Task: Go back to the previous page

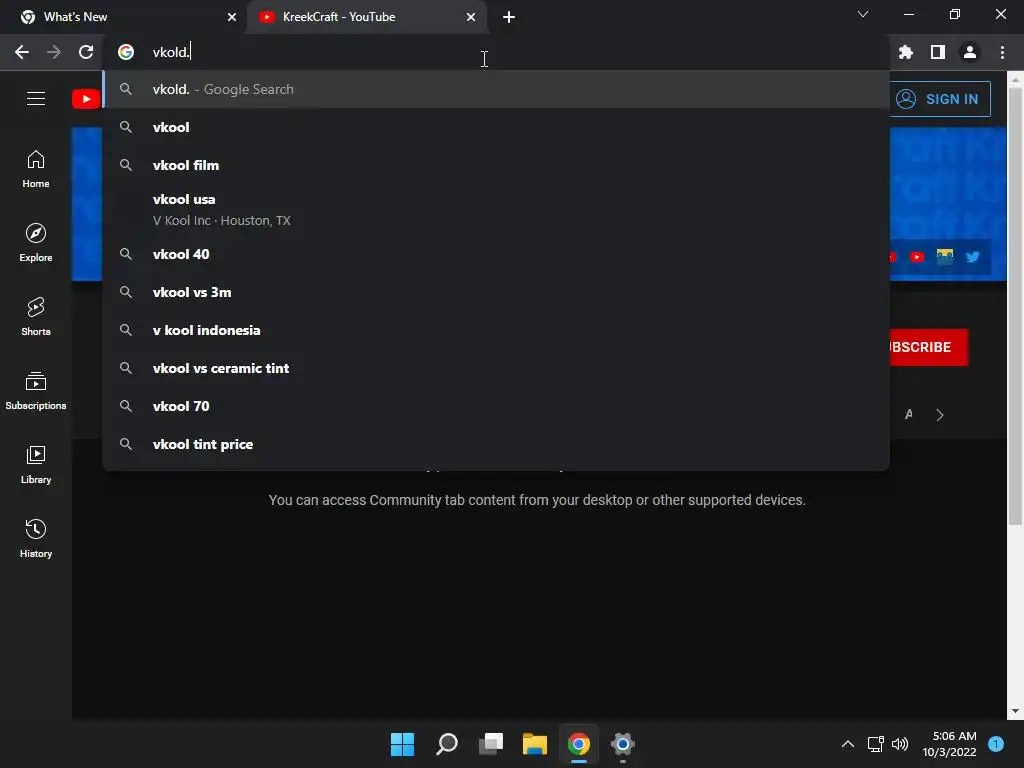Action: pyautogui.click(x=22, y=52)
